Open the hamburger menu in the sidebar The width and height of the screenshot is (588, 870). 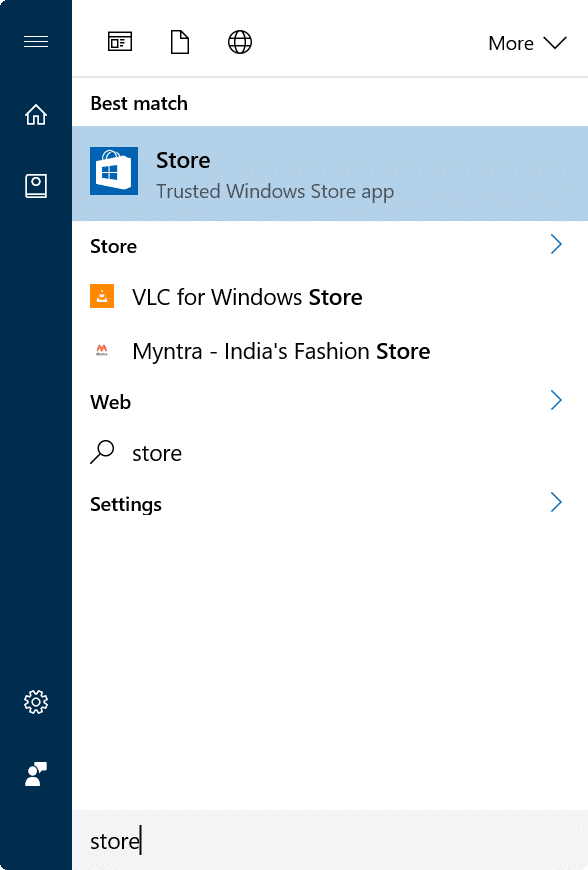click(36, 42)
